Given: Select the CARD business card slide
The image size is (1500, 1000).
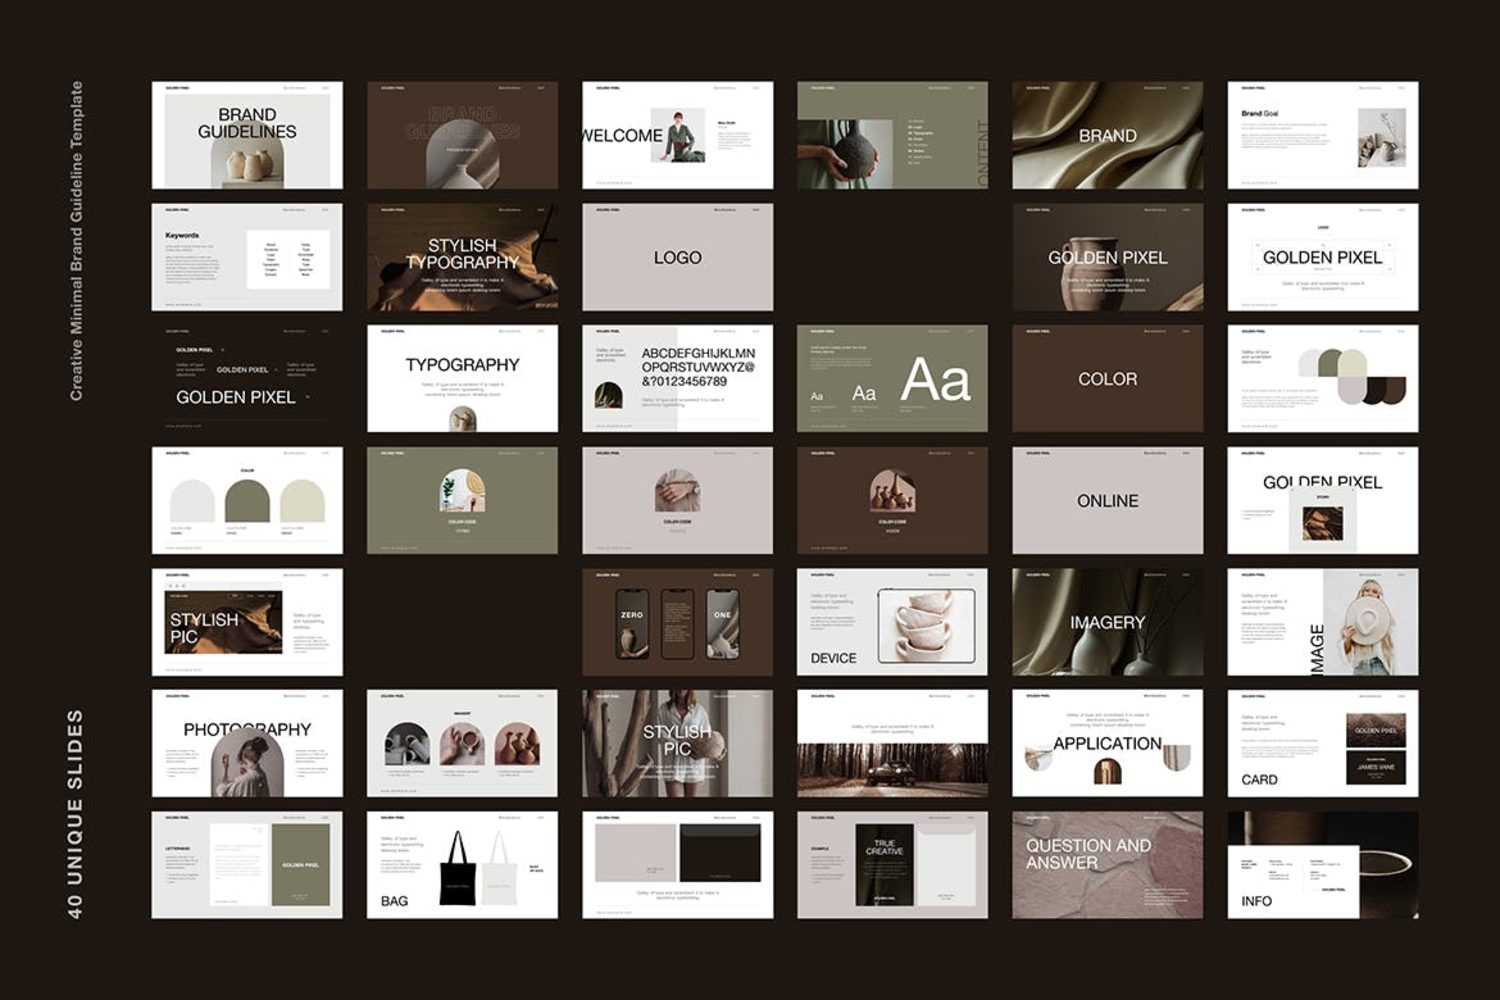Looking at the screenshot, I should (x=1323, y=743).
